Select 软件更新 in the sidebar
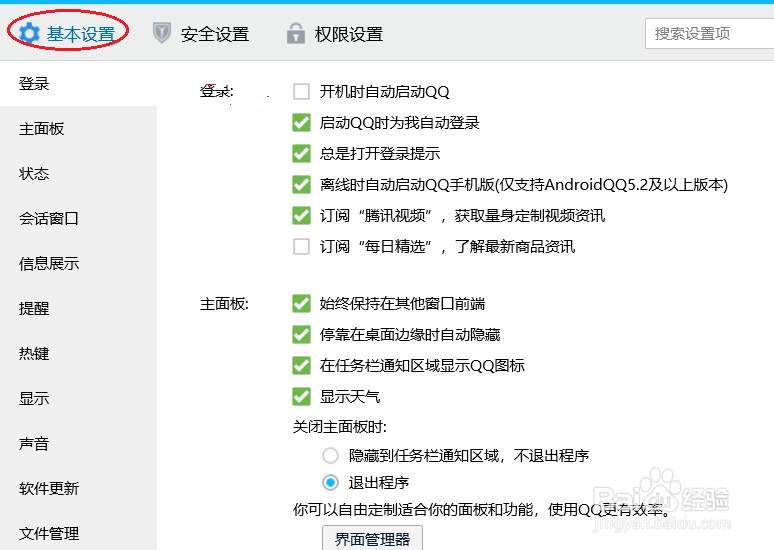The height and width of the screenshot is (550, 774). pos(78,488)
